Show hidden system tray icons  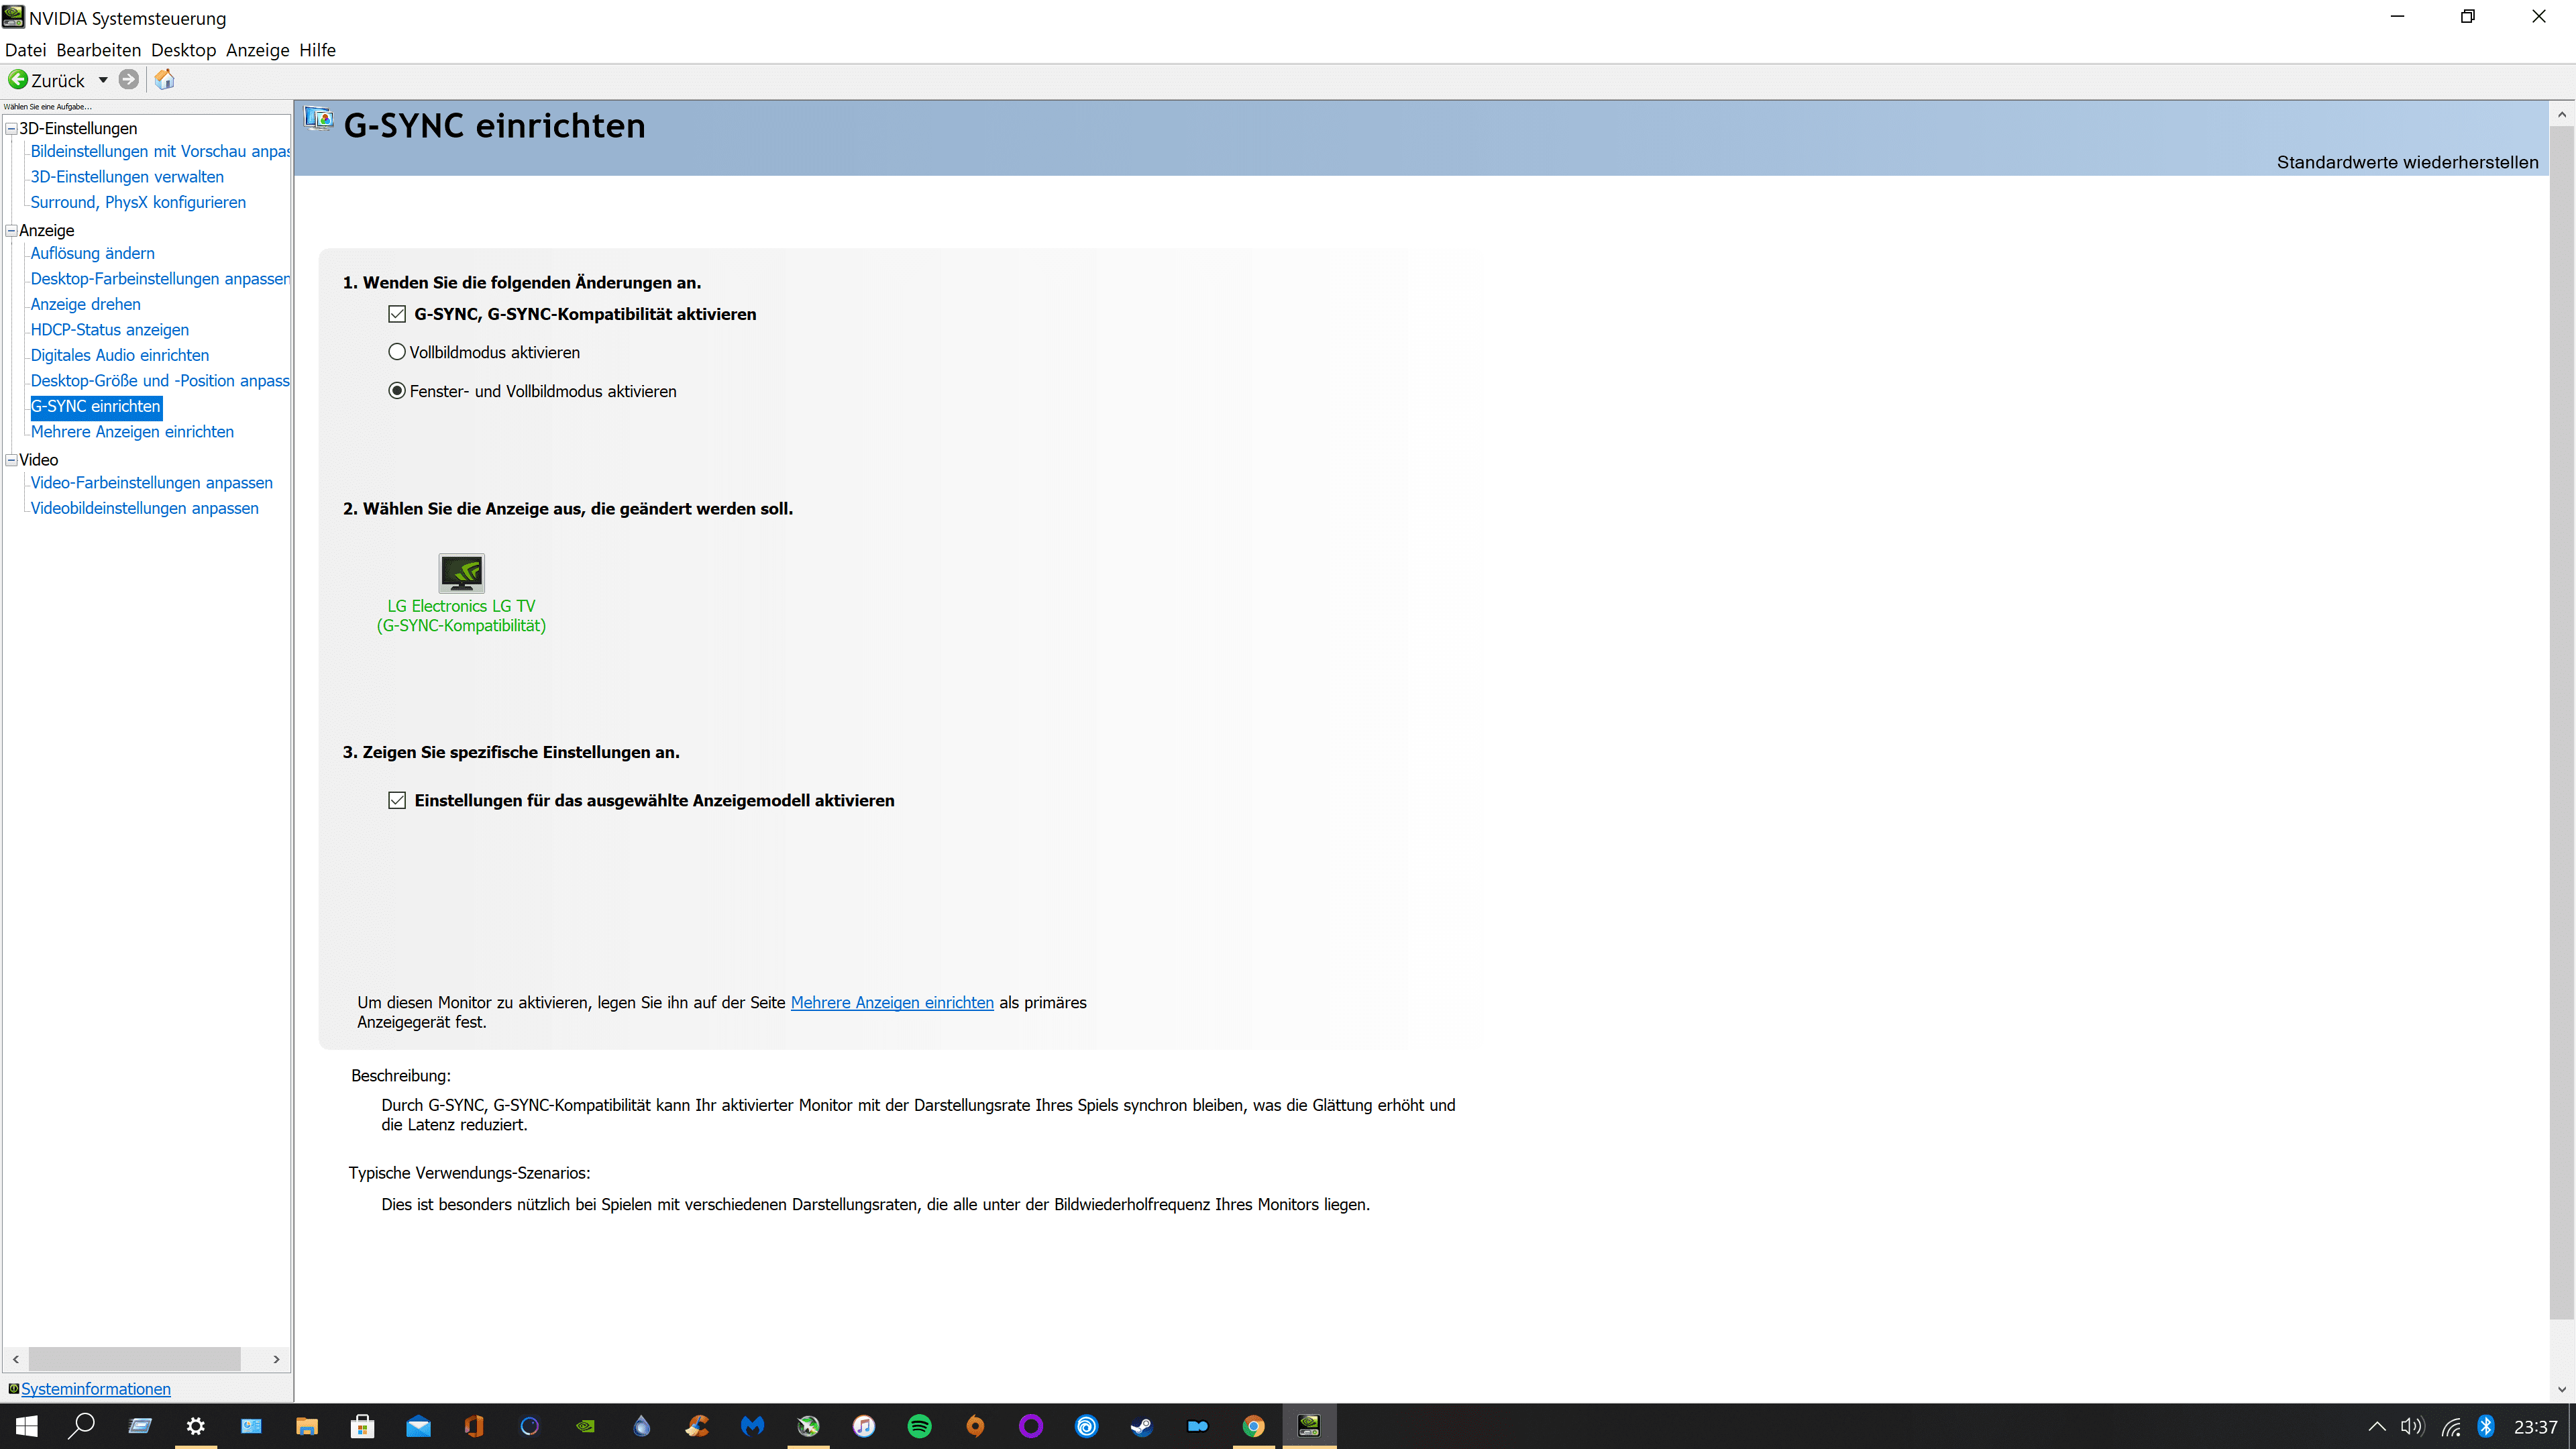[x=2377, y=1427]
